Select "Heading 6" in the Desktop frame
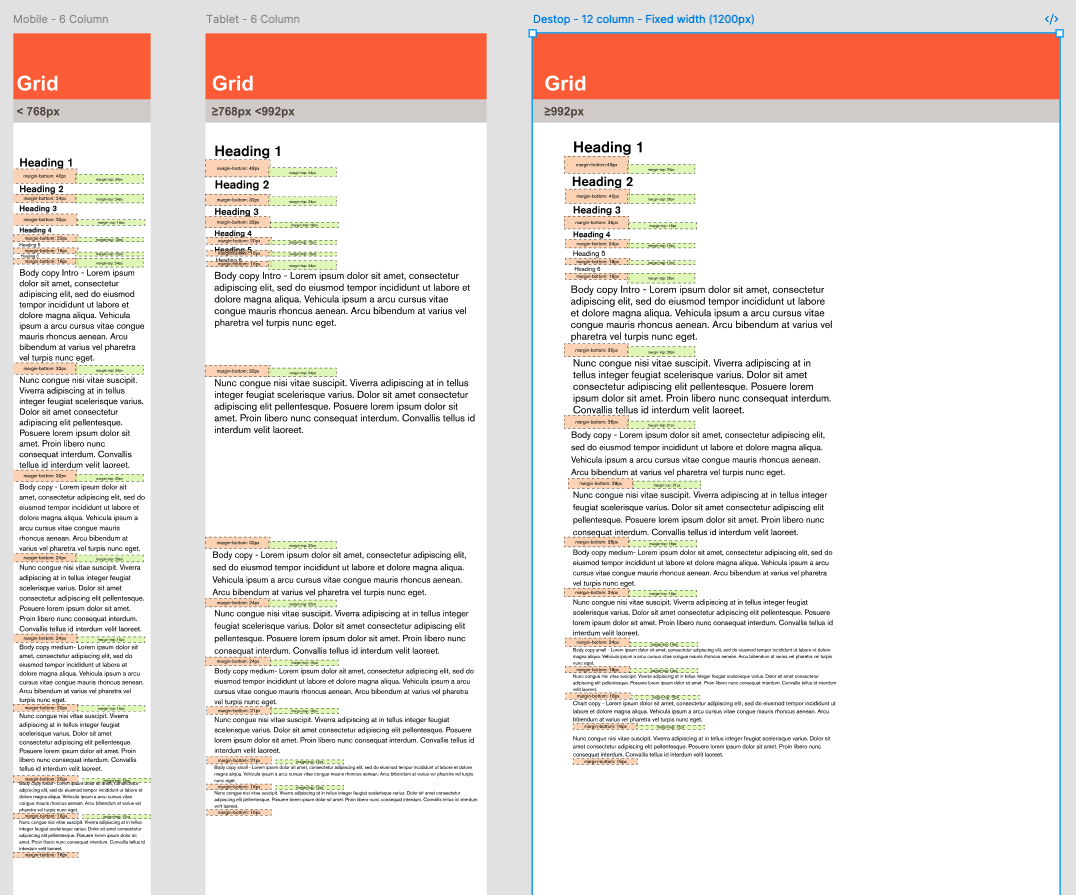The height and width of the screenshot is (895, 1076). (x=587, y=269)
